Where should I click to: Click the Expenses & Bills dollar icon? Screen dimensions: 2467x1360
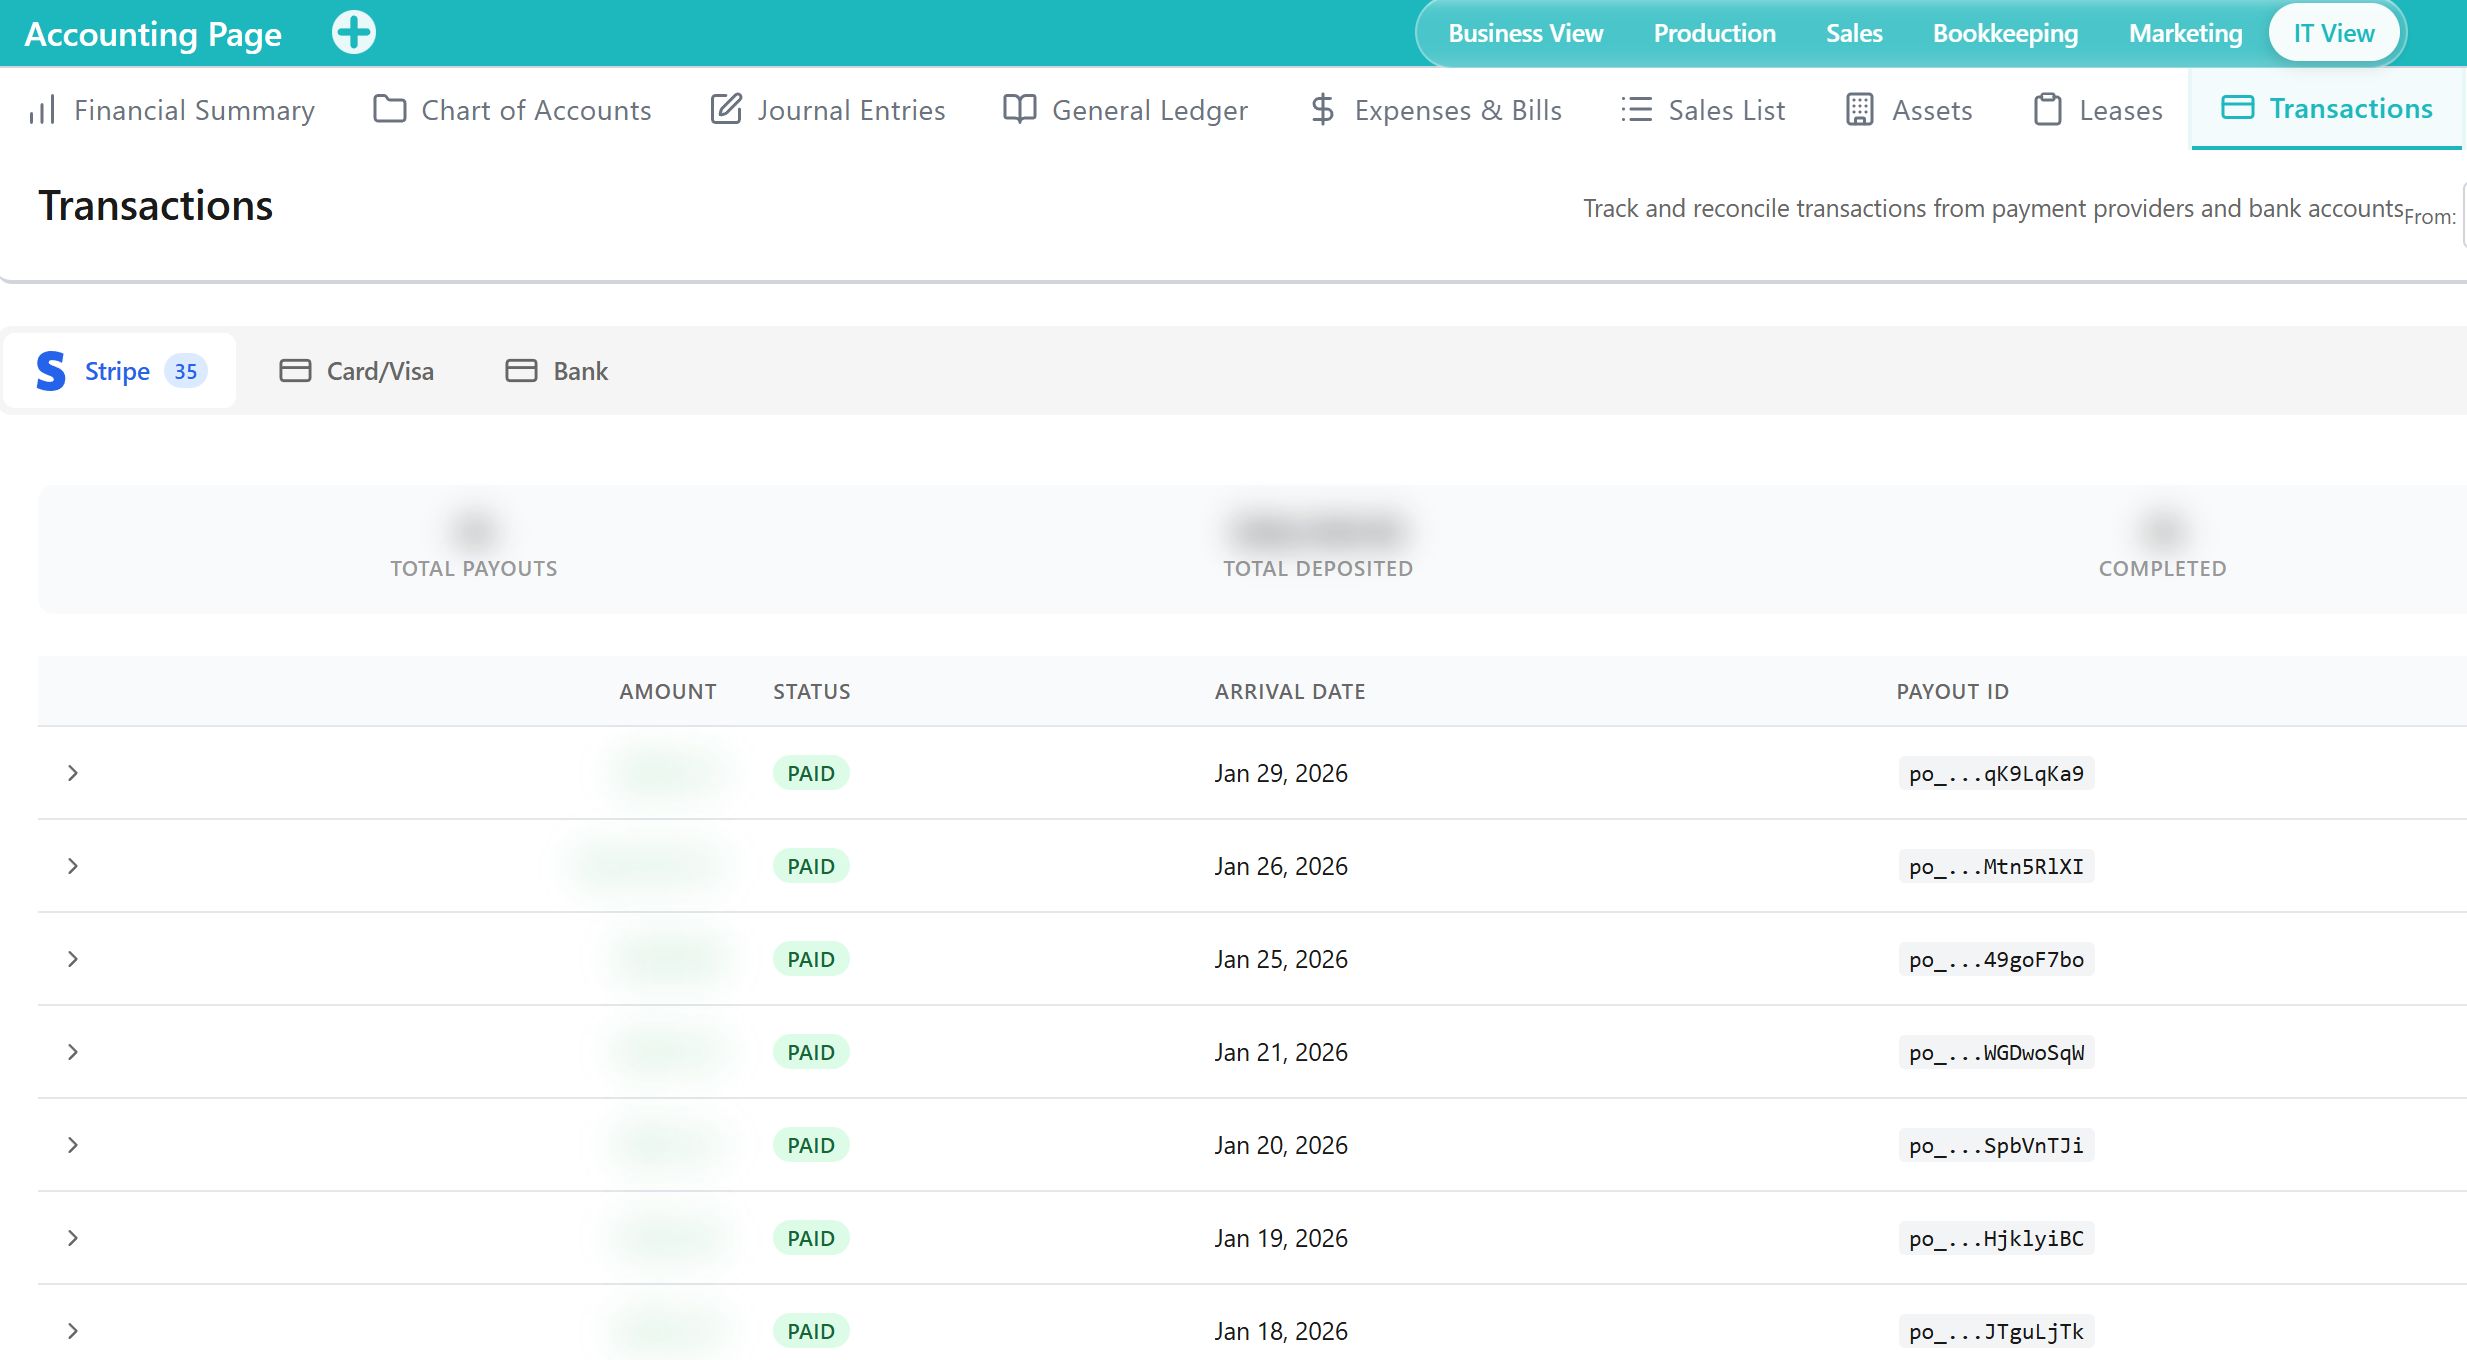1323,109
